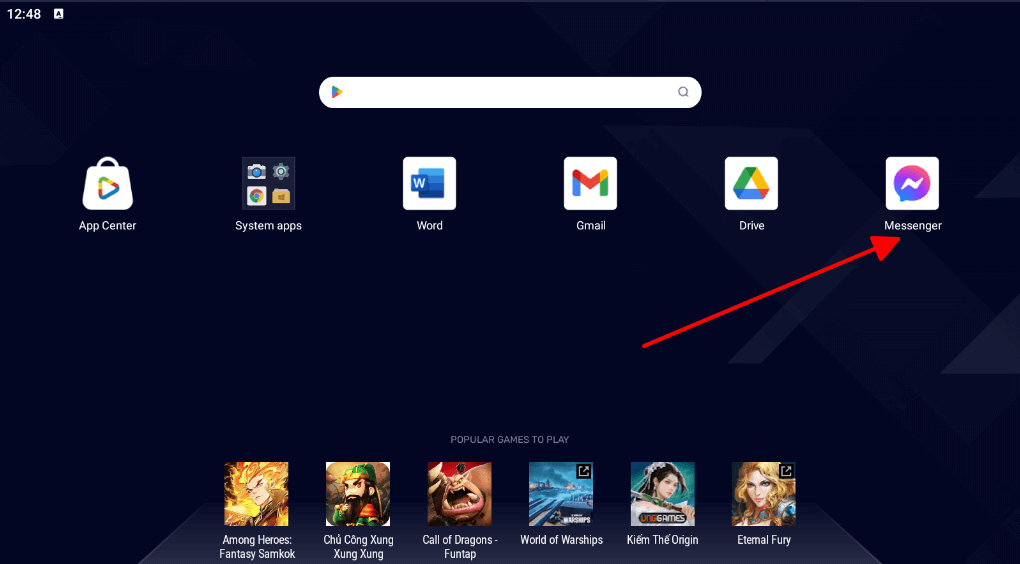Open the System apps folder
The width and height of the screenshot is (1020, 564).
[269, 183]
